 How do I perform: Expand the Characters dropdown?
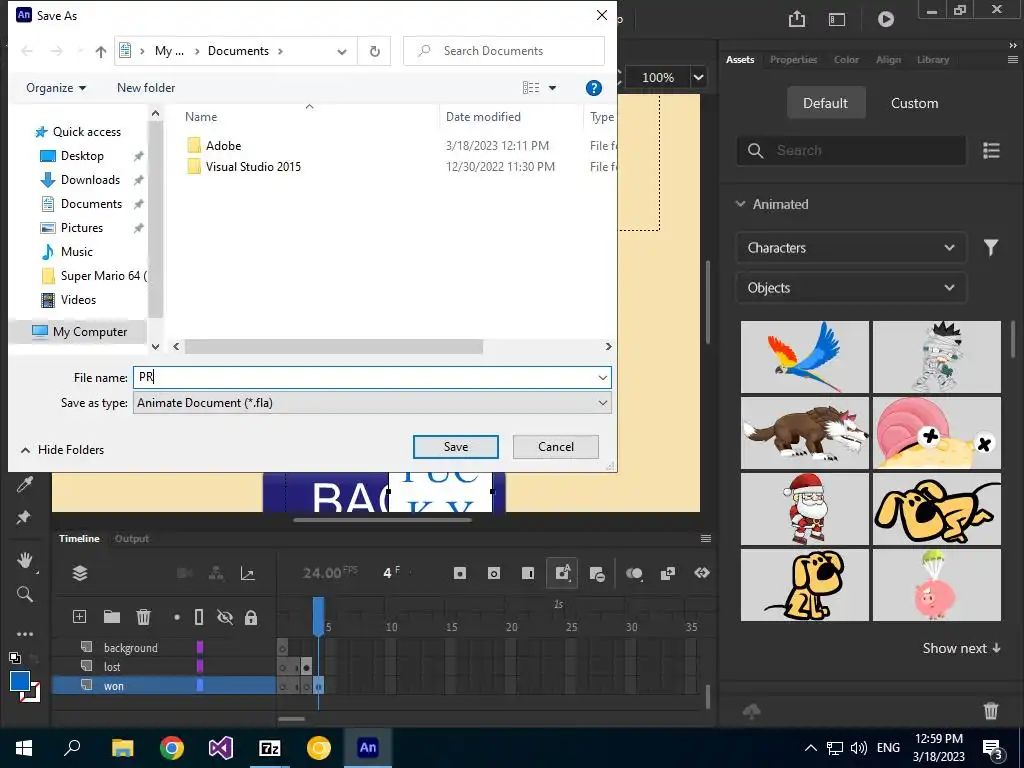[x=851, y=248]
